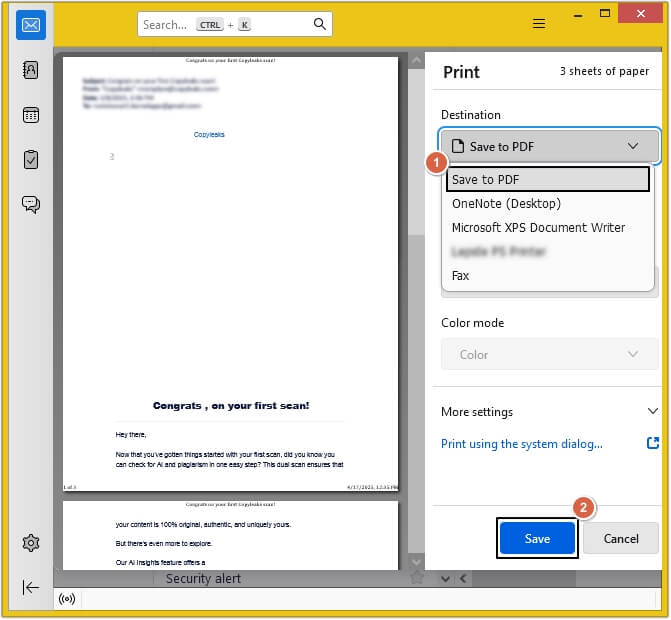Image resolution: width=671 pixels, height=620 pixels.
Task: Click preview scrollbar down arrow
Action: coord(416,562)
